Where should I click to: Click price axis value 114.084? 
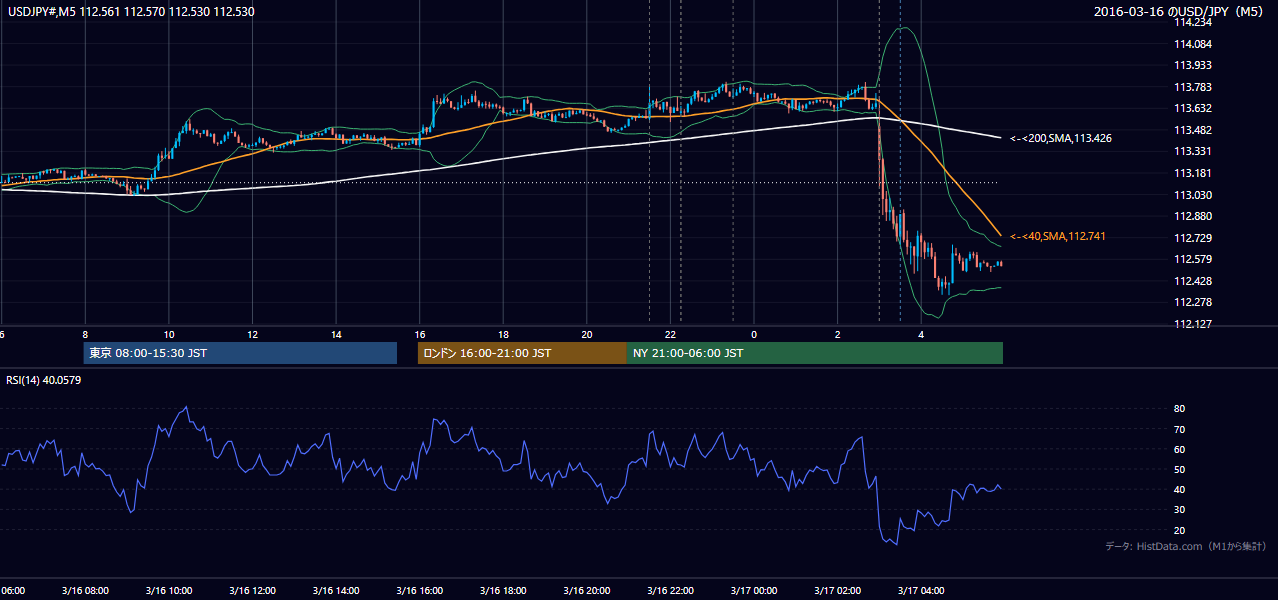[x=1193, y=45]
